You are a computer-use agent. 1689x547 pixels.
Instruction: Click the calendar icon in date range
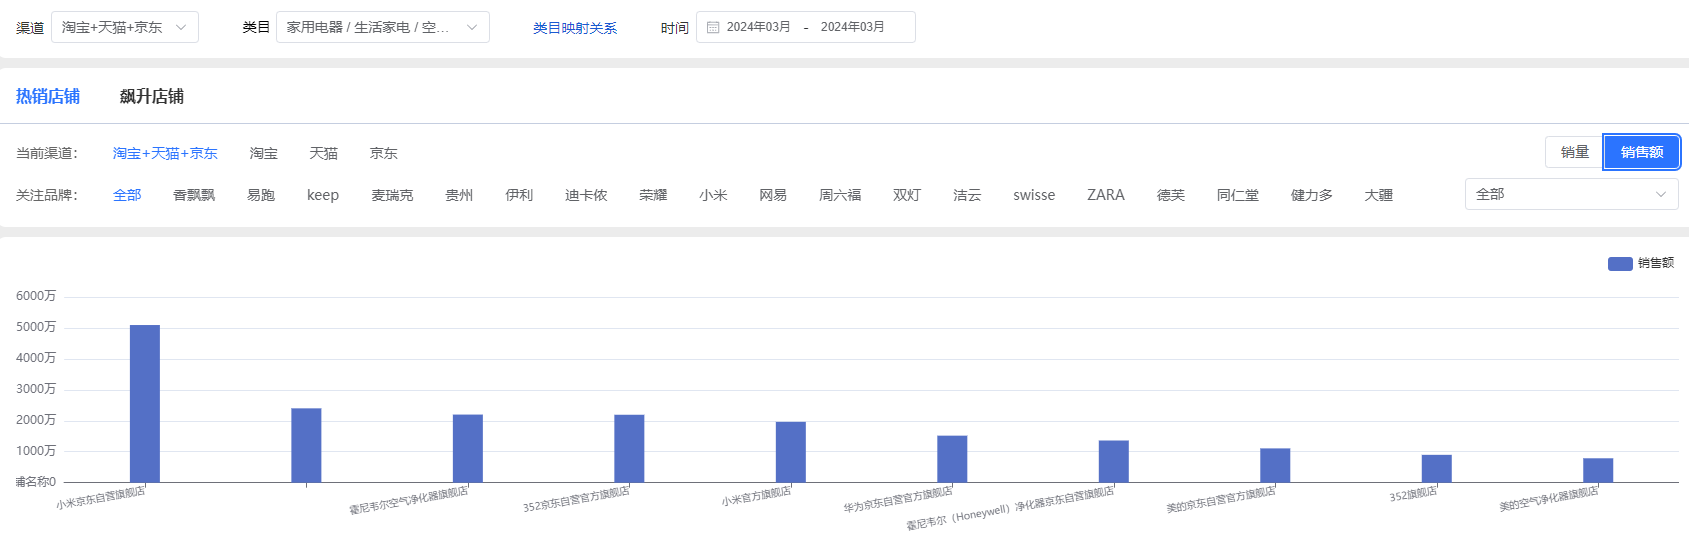tap(713, 27)
